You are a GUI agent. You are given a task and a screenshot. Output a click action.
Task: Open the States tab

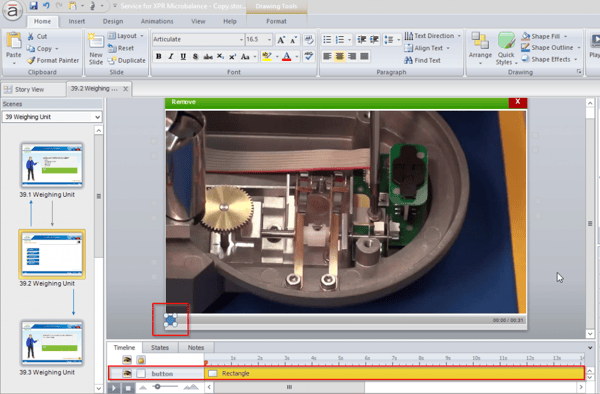click(160, 347)
